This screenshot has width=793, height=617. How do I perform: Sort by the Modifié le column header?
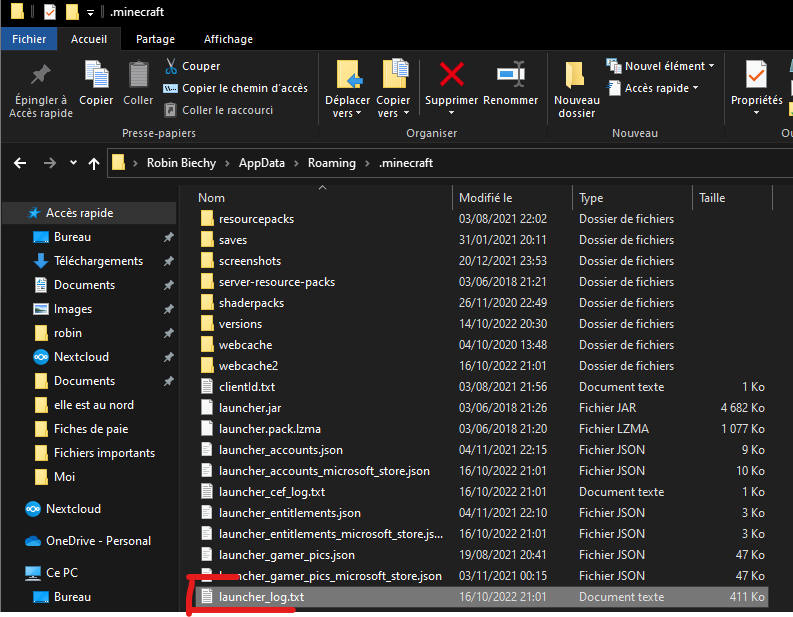(x=486, y=198)
